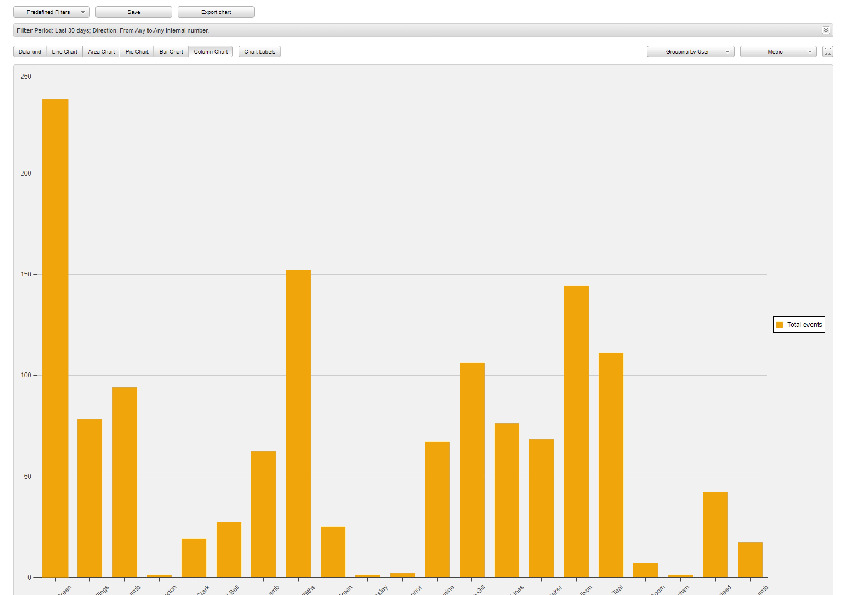Image resolution: width=842 pixels, height=595 pixels.
Task: Toggle the Total events series legend label
Action: pos(803,325)
